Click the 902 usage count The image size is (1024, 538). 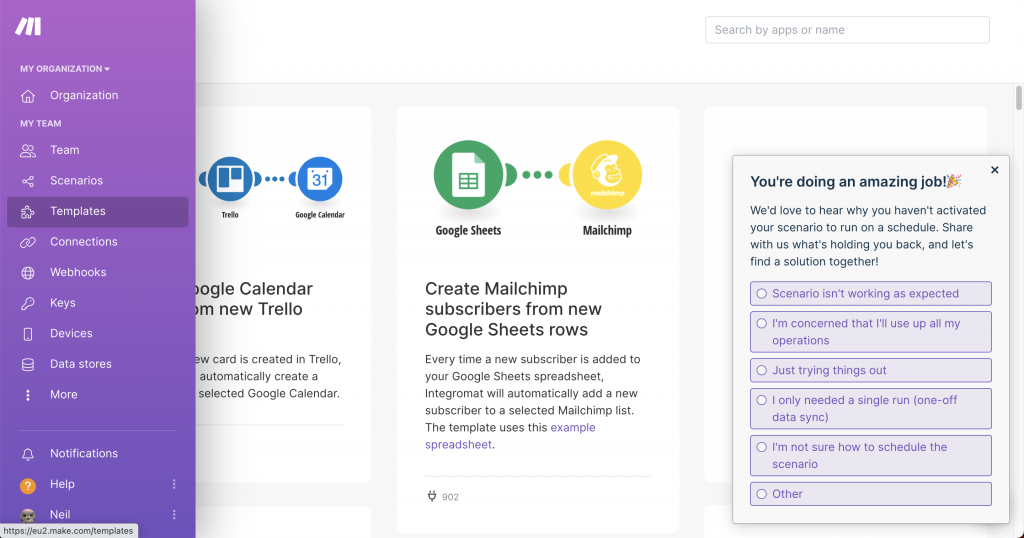pos(450,497)
